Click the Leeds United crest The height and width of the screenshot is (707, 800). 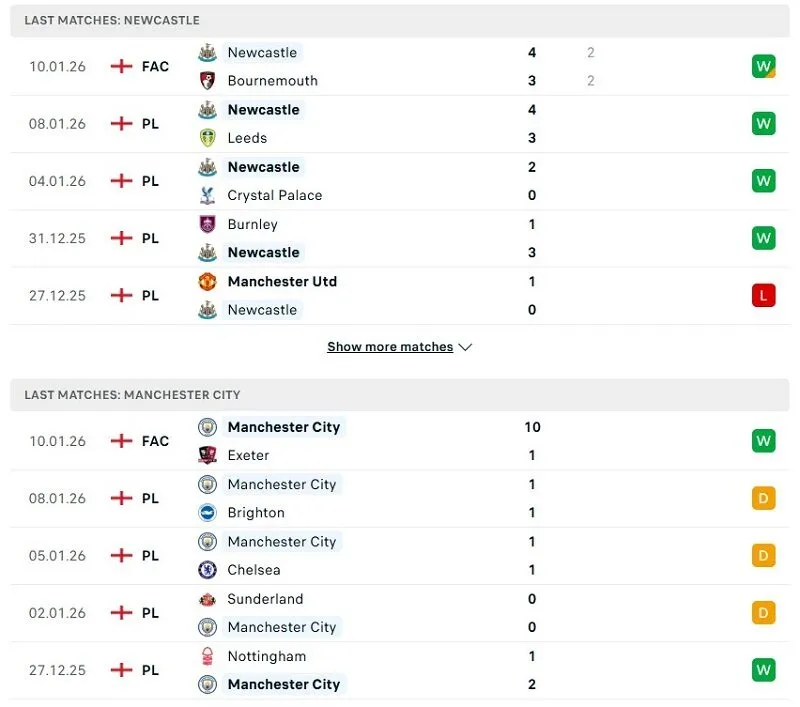pyautogui.click(x=207, y=138)
